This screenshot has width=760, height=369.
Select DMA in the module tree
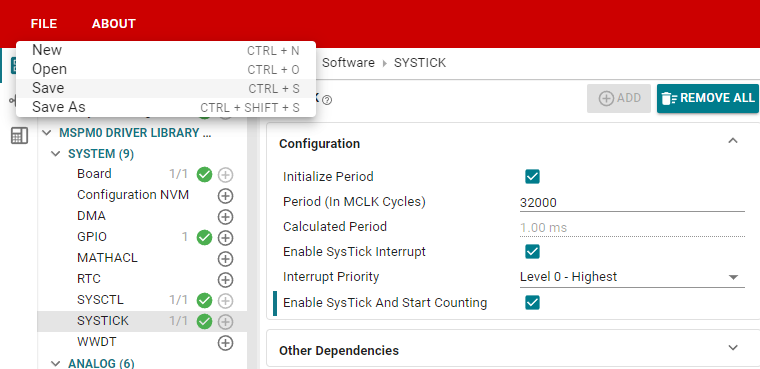point(91,216)
